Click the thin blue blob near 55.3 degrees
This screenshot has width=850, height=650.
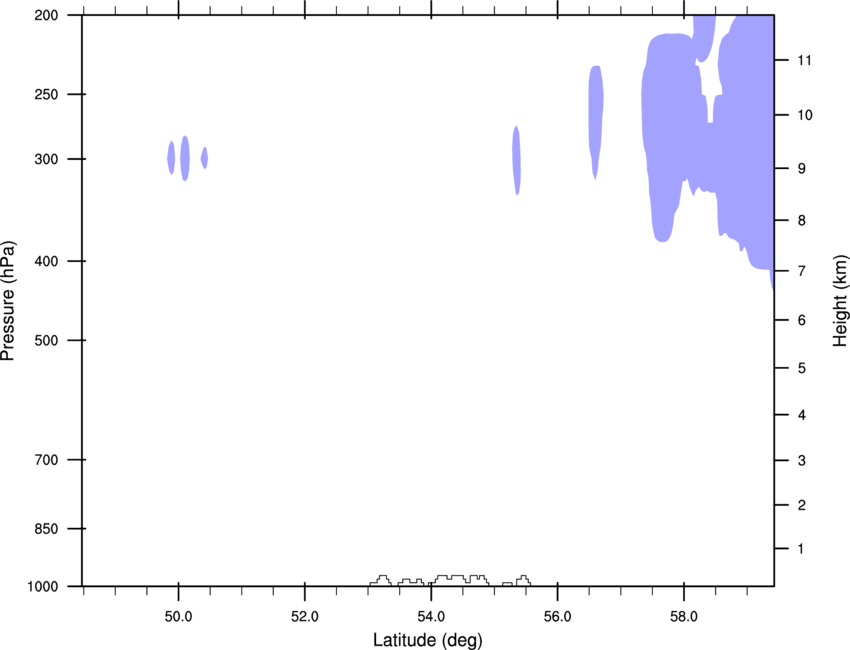(517, 160)
